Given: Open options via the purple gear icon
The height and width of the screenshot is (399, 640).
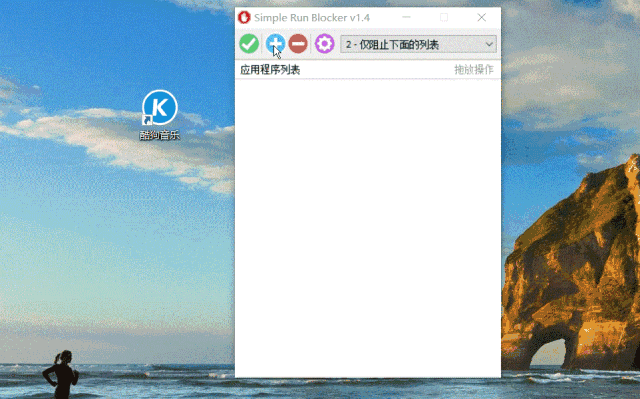Looking at the screenshot, I should pos(324,44).
